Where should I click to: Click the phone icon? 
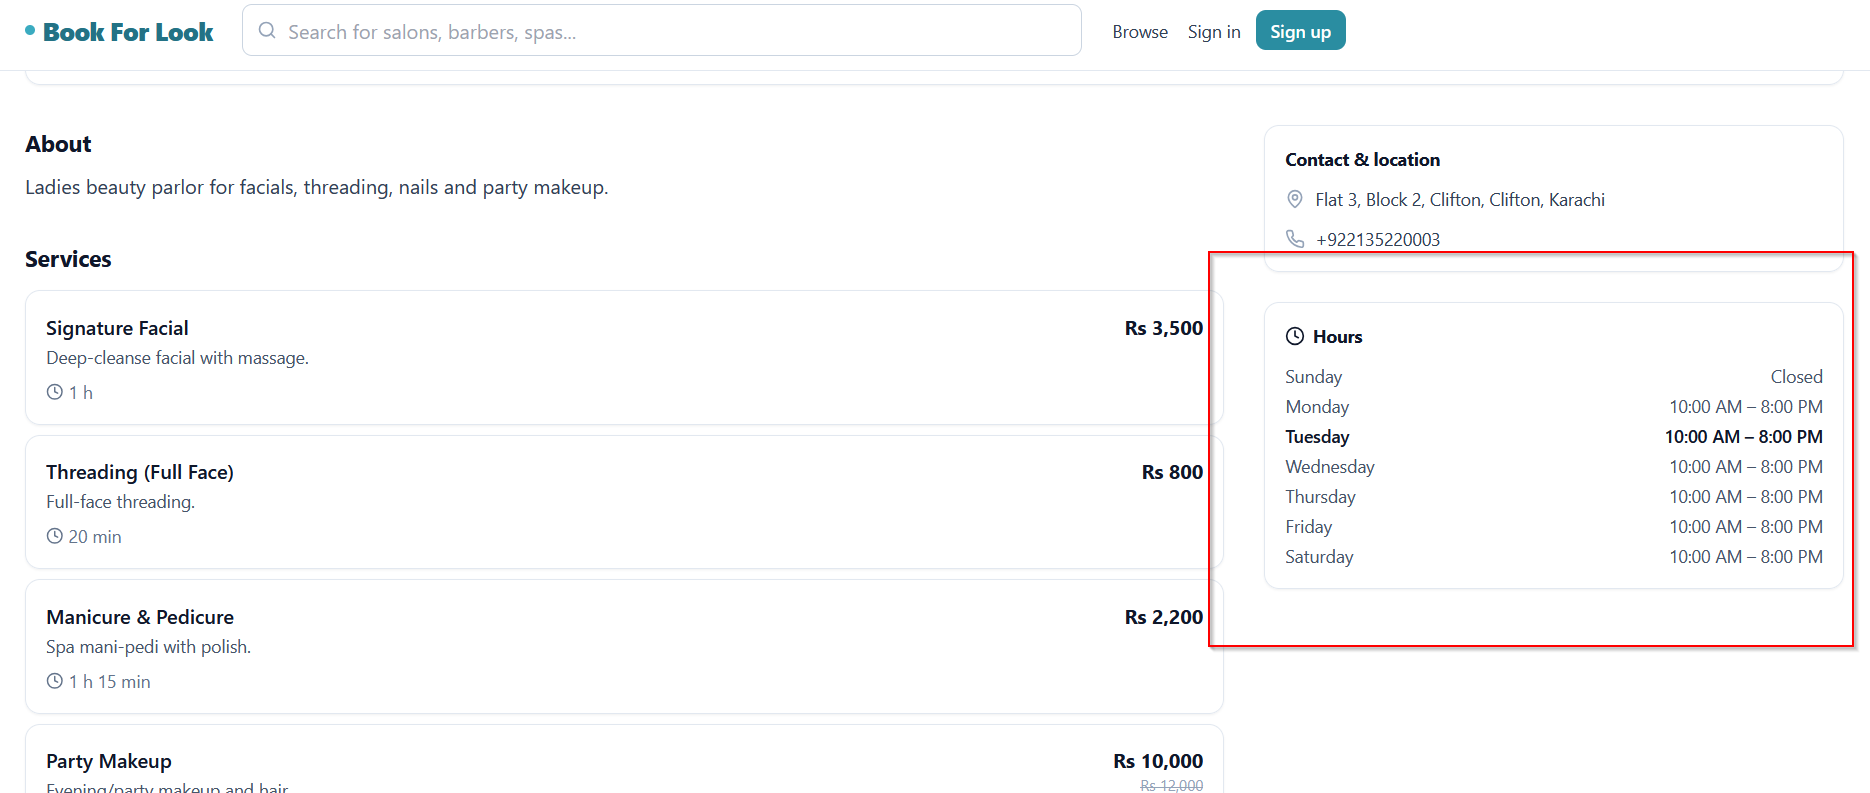pos(1295,239)
